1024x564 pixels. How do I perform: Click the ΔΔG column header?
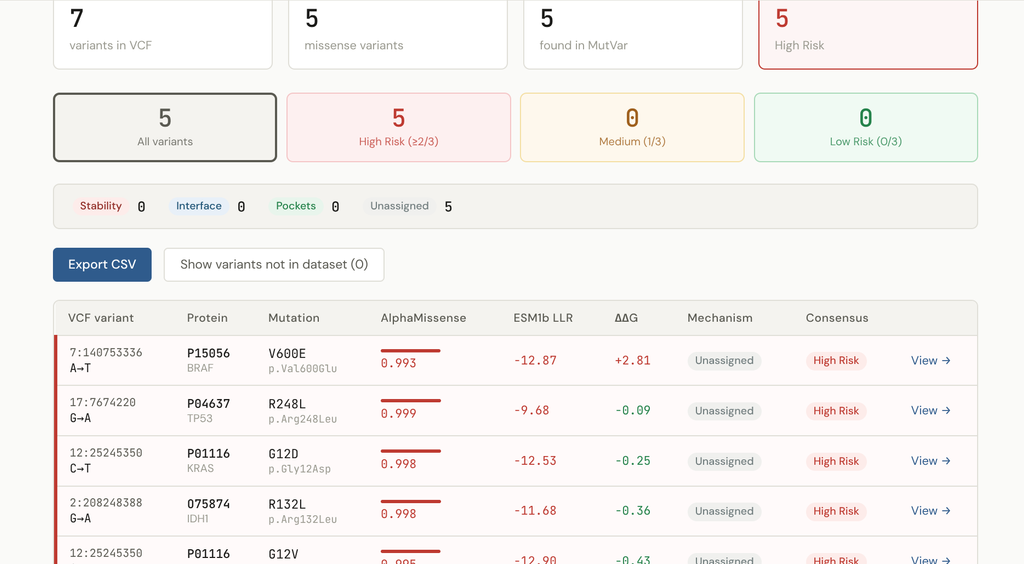(x=626, y=318)
